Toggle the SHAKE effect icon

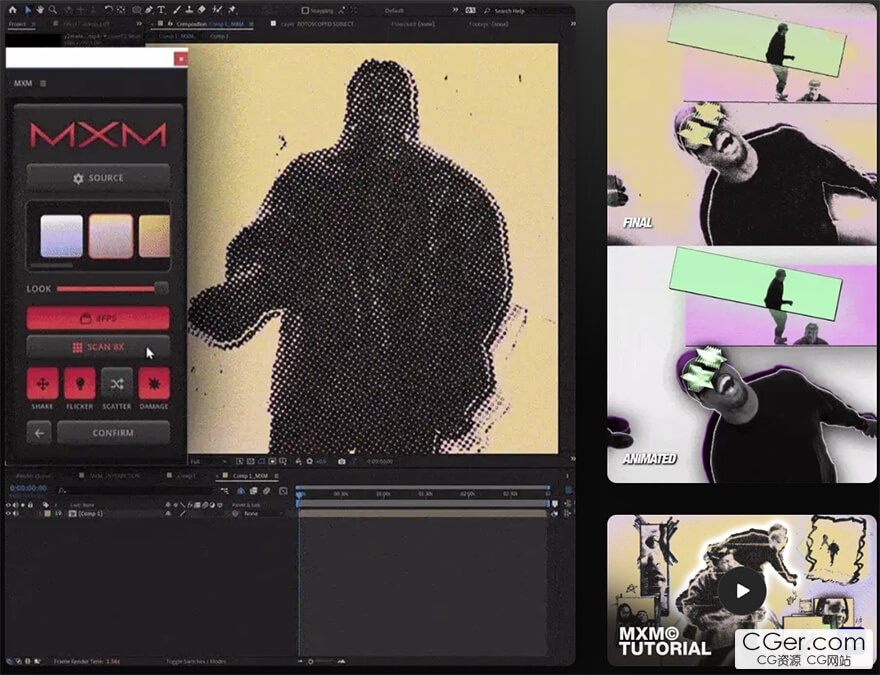43,384
